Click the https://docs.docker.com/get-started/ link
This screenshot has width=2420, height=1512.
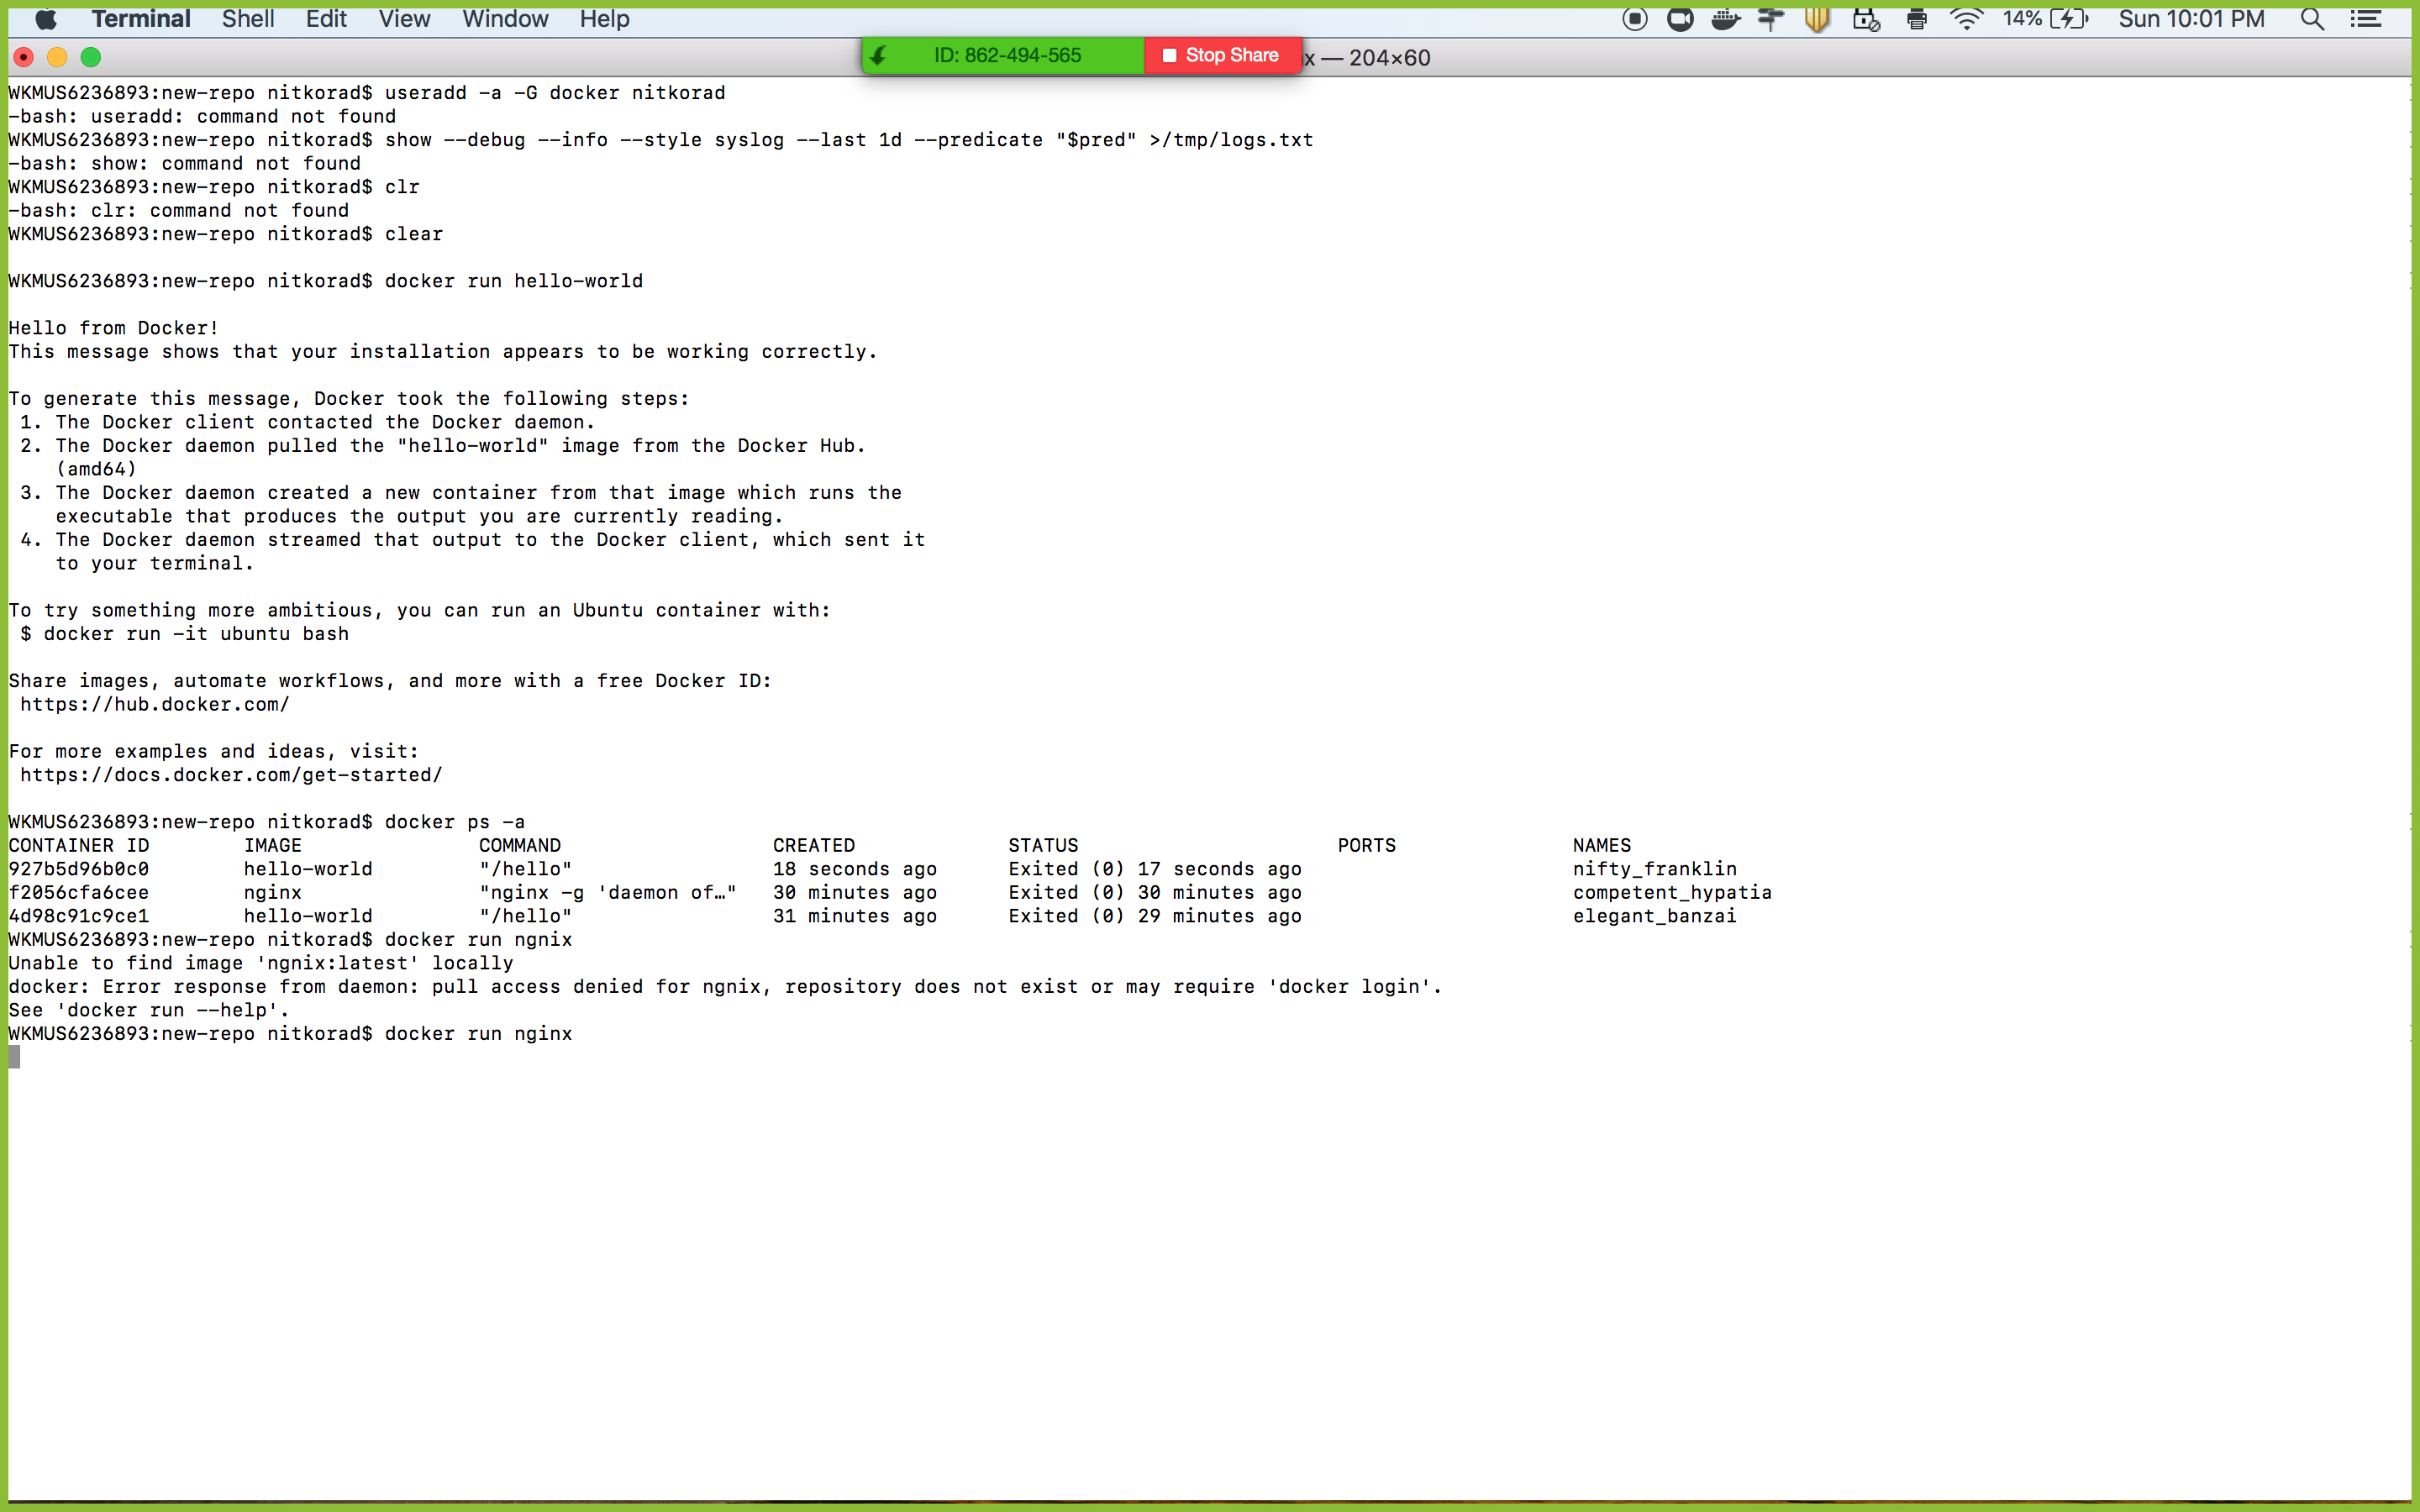[232, 775]
